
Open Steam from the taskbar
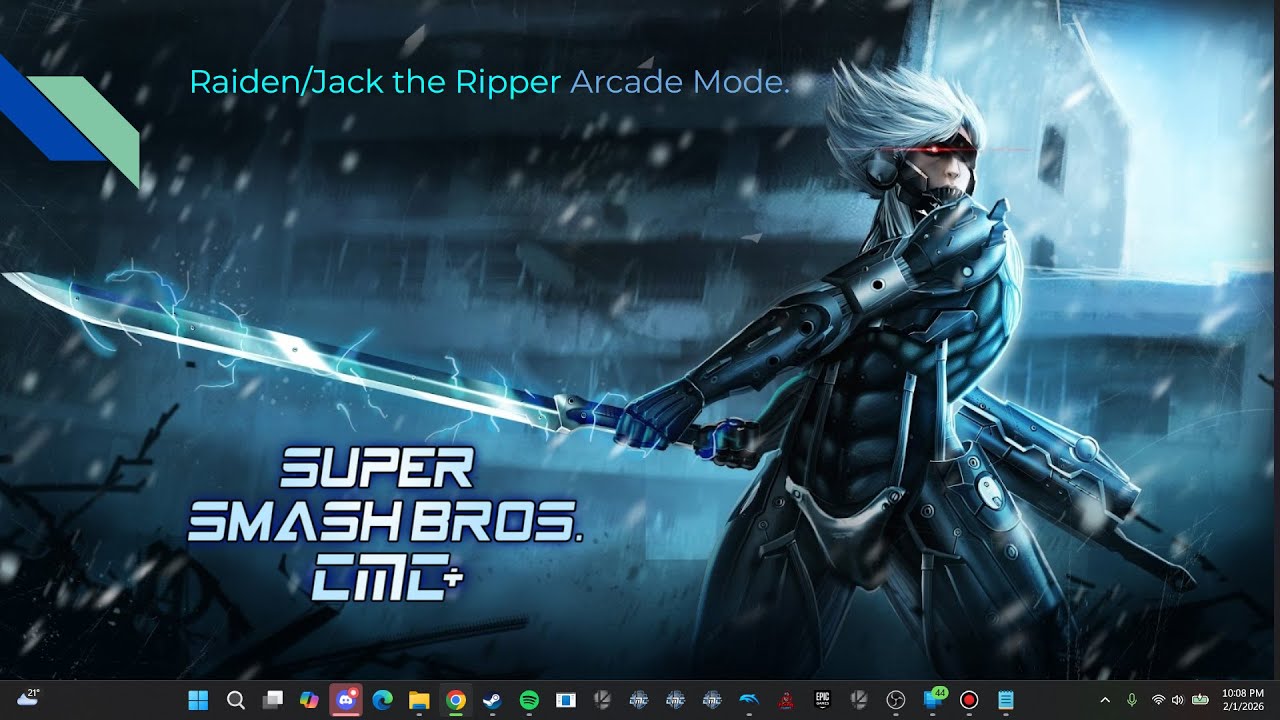coord(493,700)
